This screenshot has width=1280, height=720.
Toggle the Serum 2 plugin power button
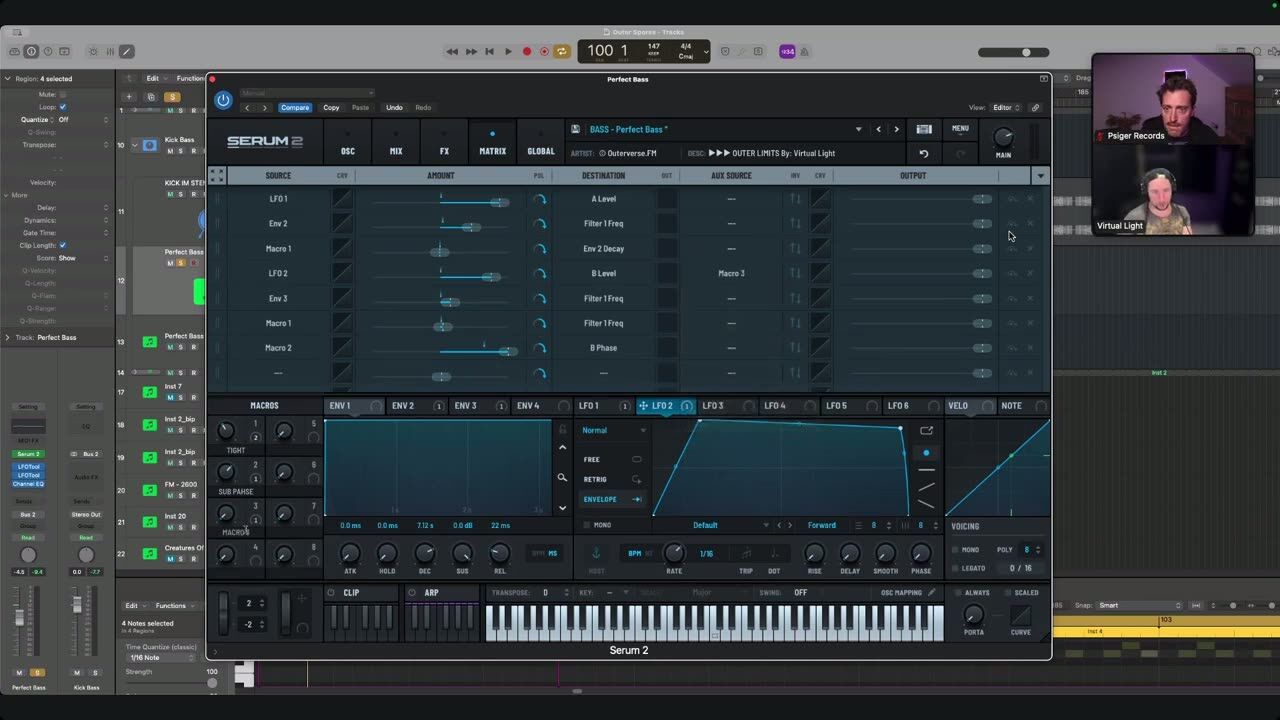223,100
